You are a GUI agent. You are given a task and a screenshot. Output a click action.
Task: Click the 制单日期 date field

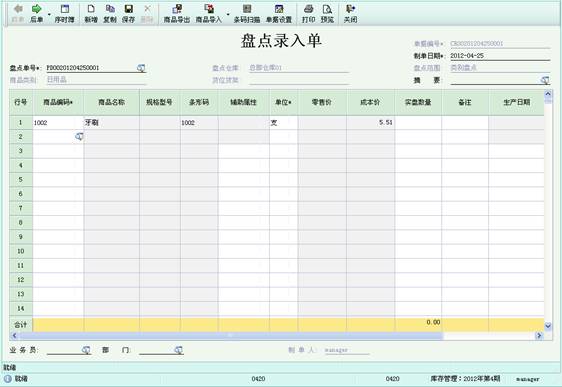tap(500, 56)
